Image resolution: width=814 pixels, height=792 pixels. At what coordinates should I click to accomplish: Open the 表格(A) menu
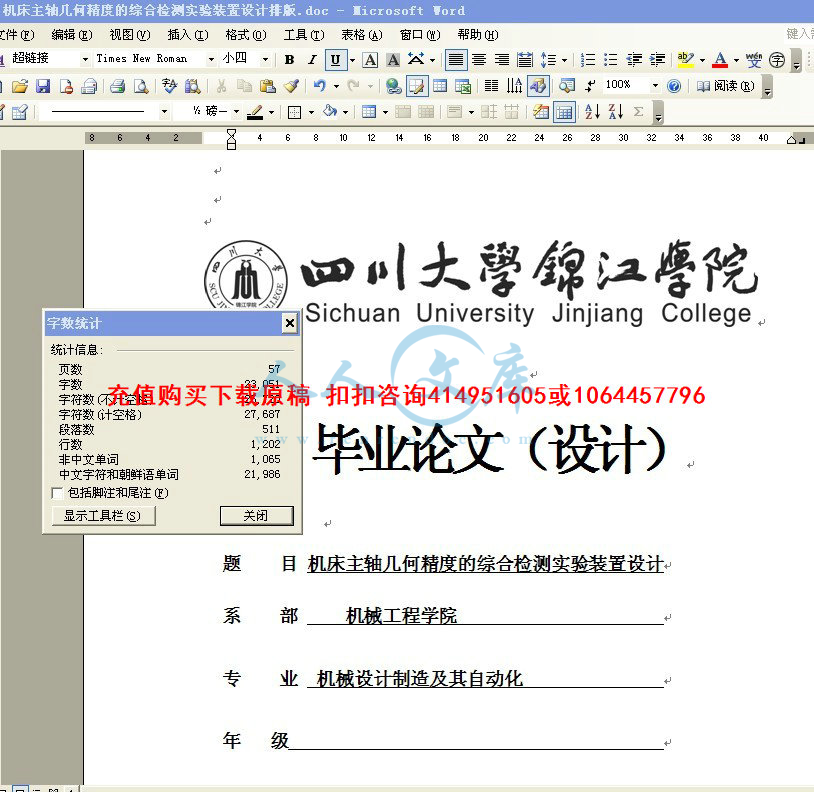coord(362,35)
